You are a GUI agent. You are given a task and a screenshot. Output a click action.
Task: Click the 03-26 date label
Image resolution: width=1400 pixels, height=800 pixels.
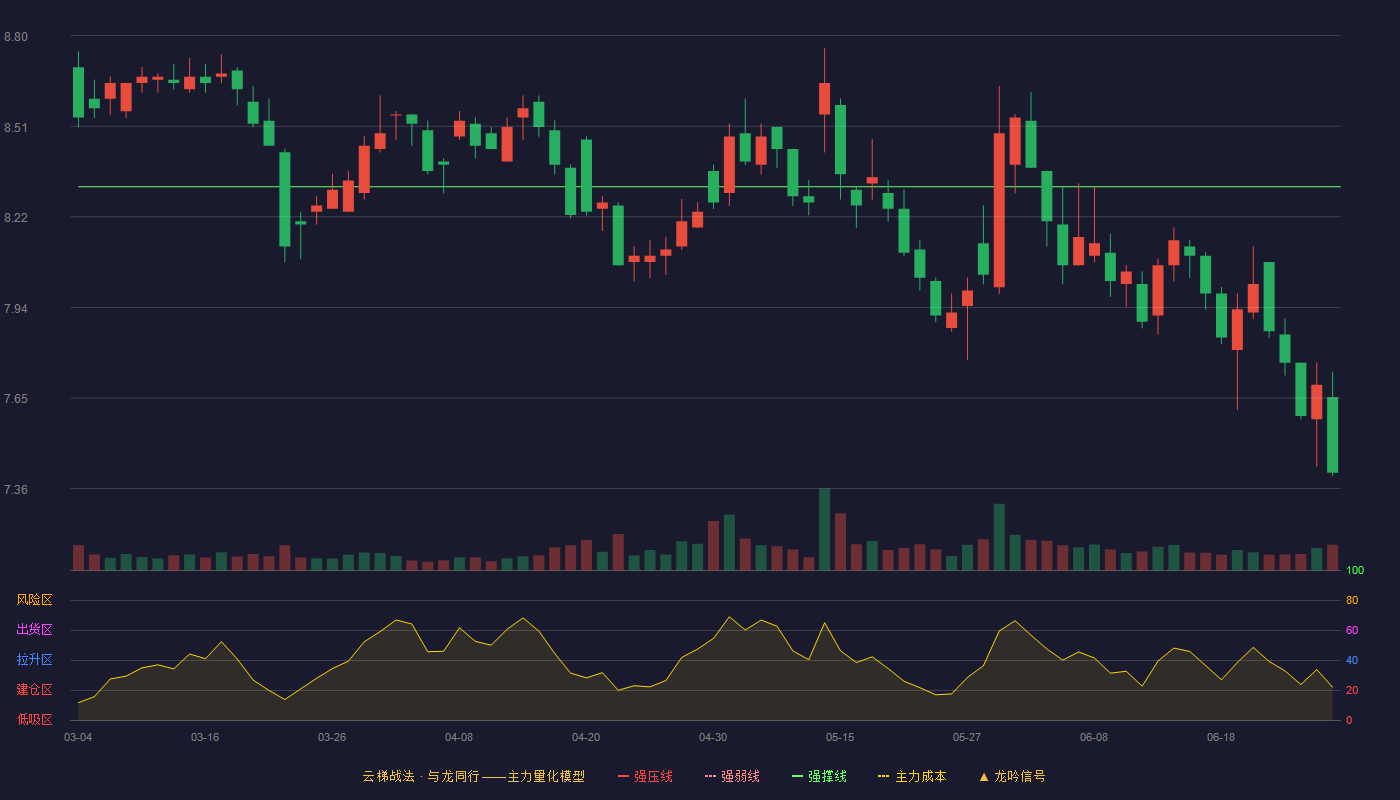[332, 737]
